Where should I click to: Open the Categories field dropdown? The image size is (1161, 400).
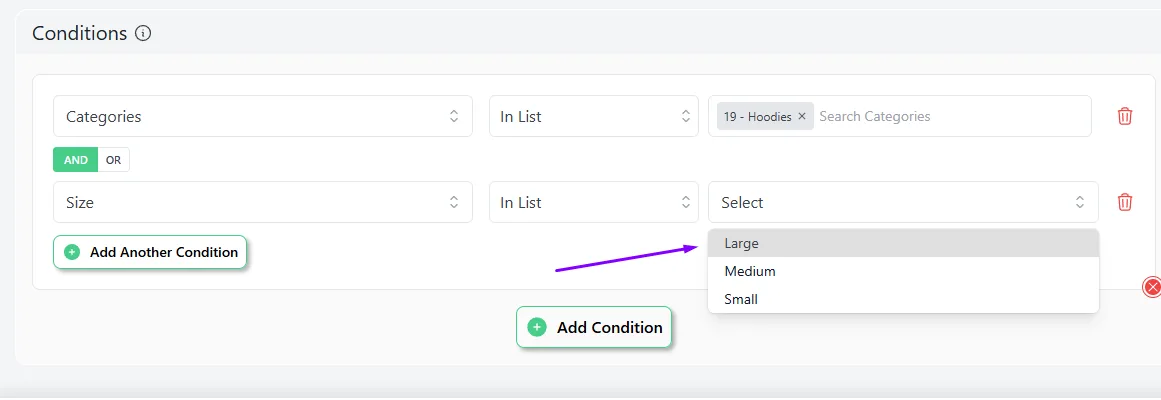click(262, 116)
